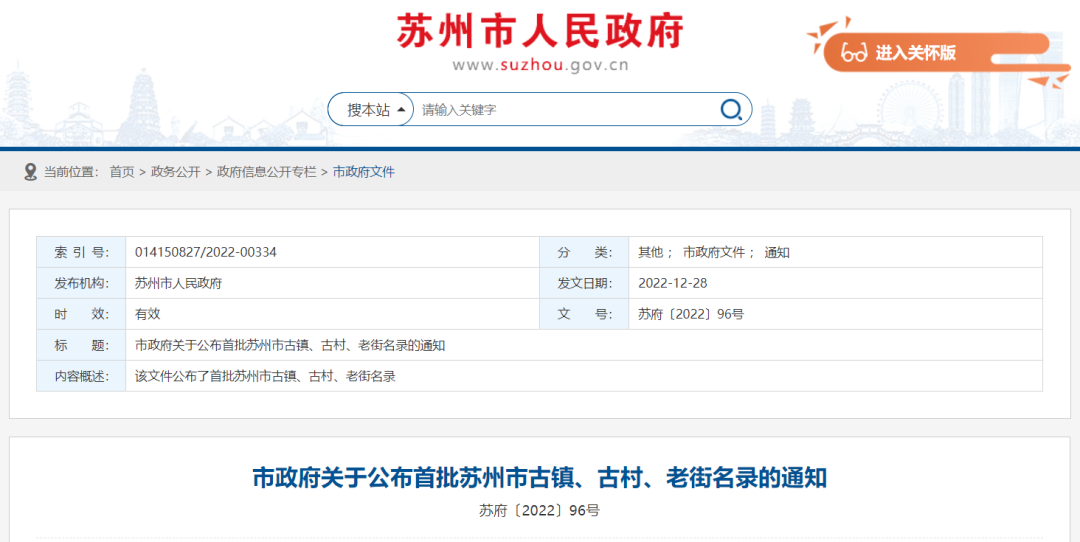Open 政务公开 breadcrumb link
The width and height of the screenshot is (1080, 542).
point(176,172)
